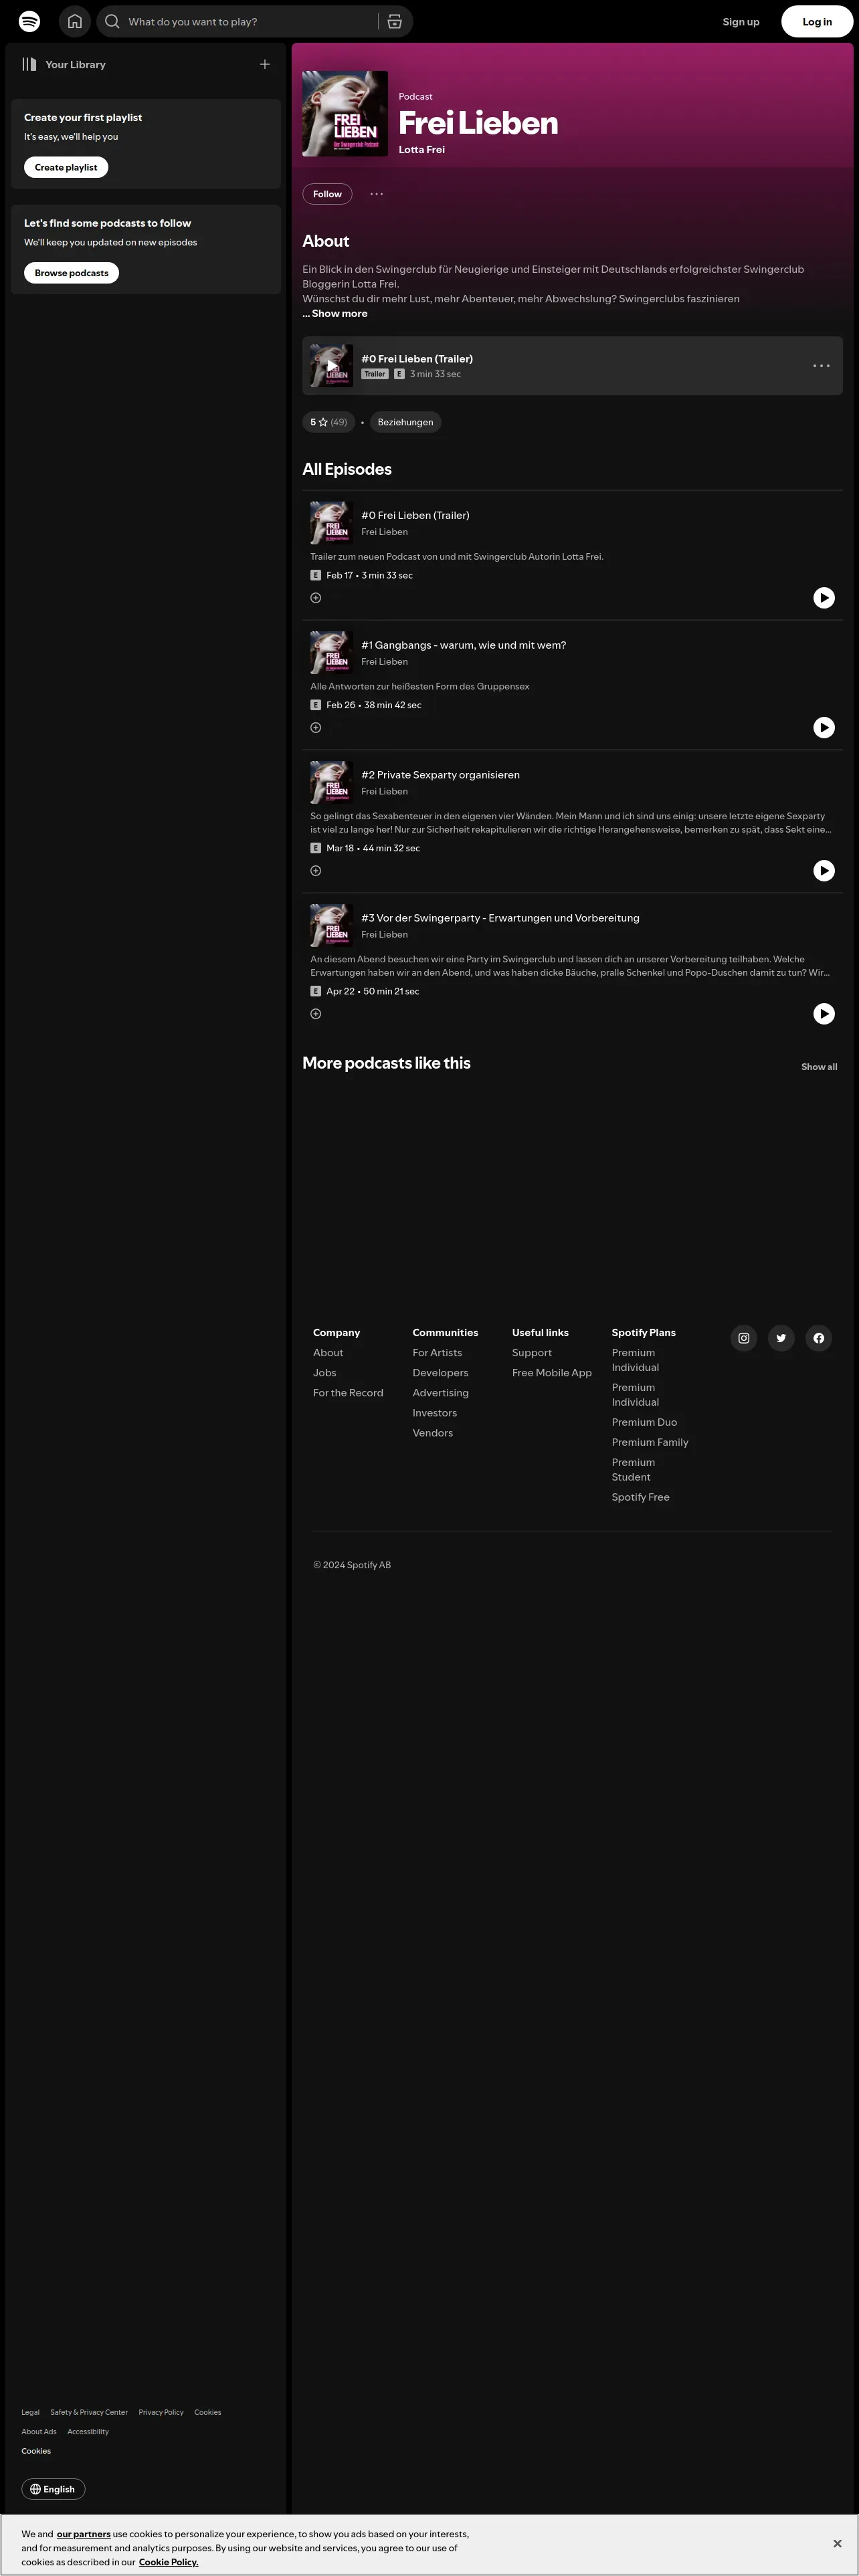This screenshot has height=2576, width=859.
Task: Open Spotify Free plan link
Action: (641, 1497)
